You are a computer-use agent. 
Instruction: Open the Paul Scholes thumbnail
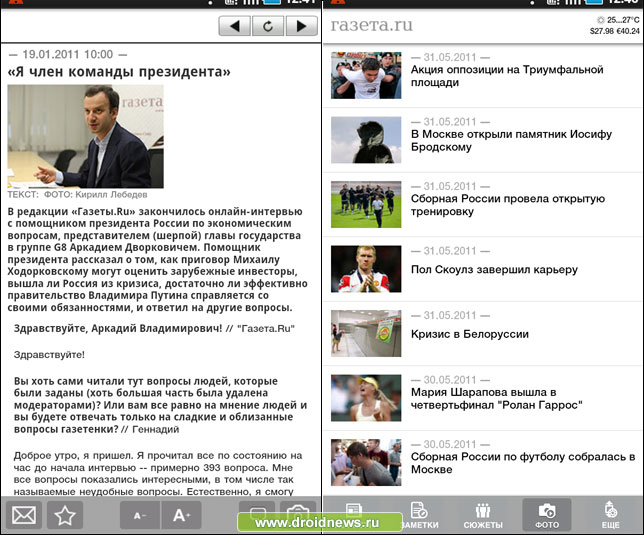point(366,269)
